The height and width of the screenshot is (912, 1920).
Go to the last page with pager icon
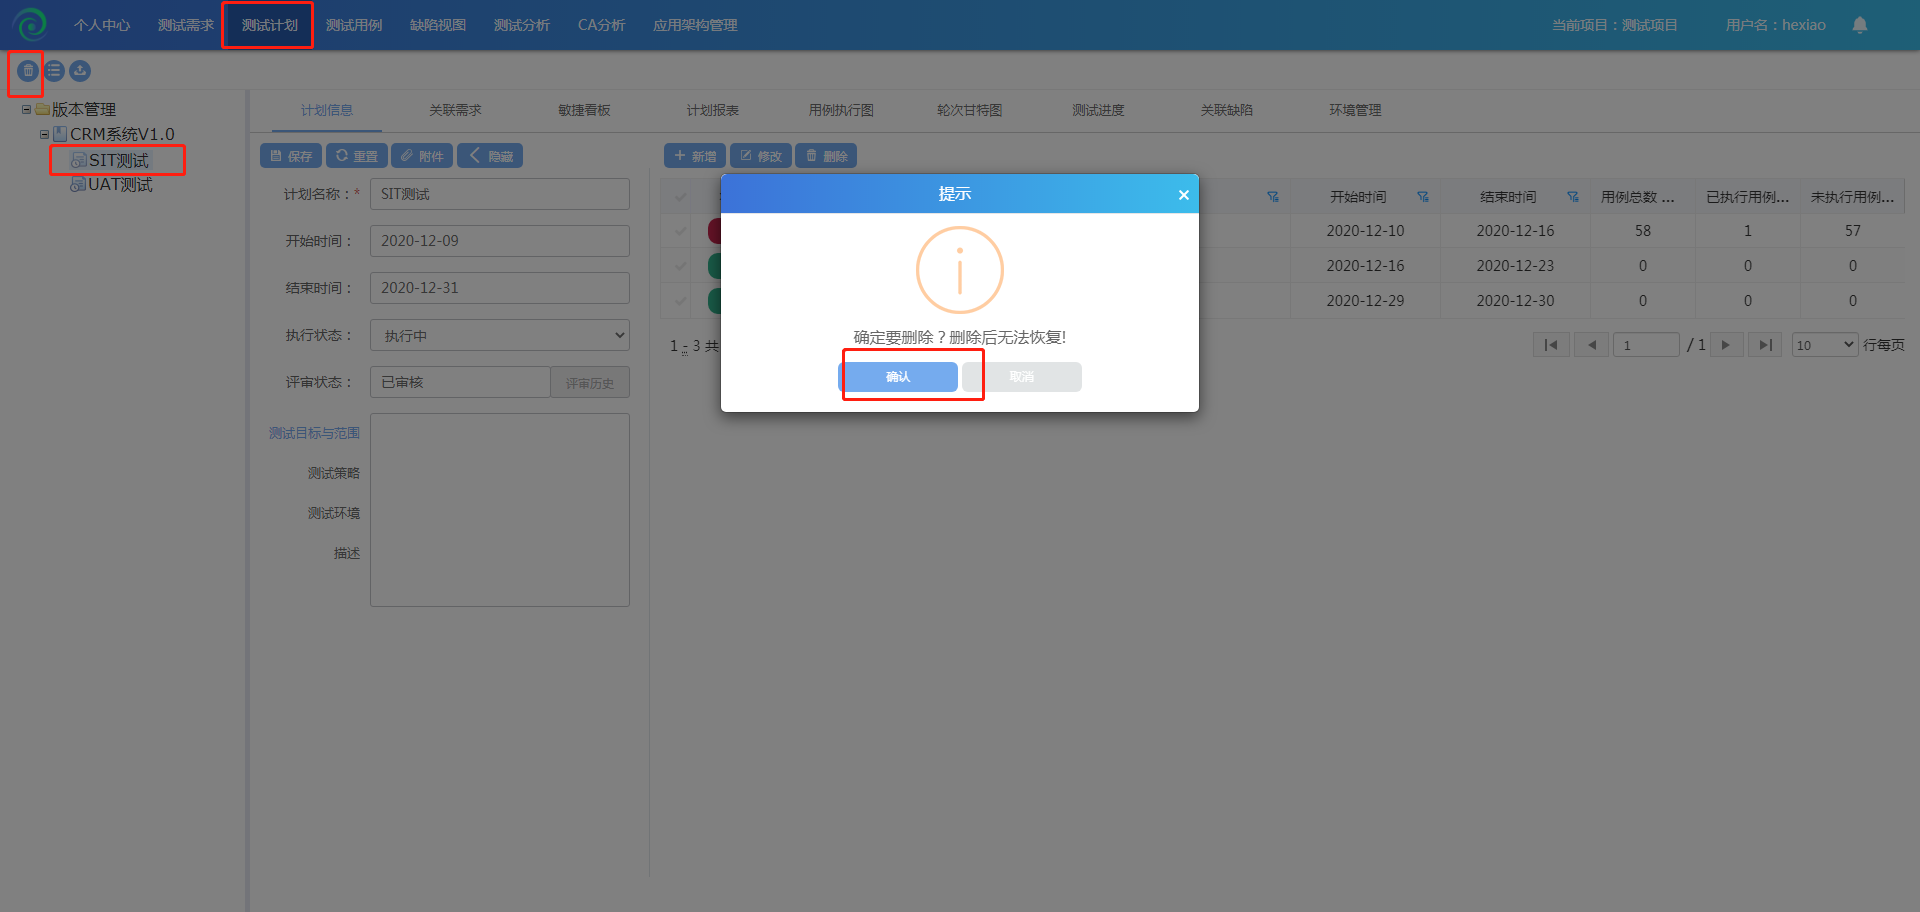[x=1765, y=345]
